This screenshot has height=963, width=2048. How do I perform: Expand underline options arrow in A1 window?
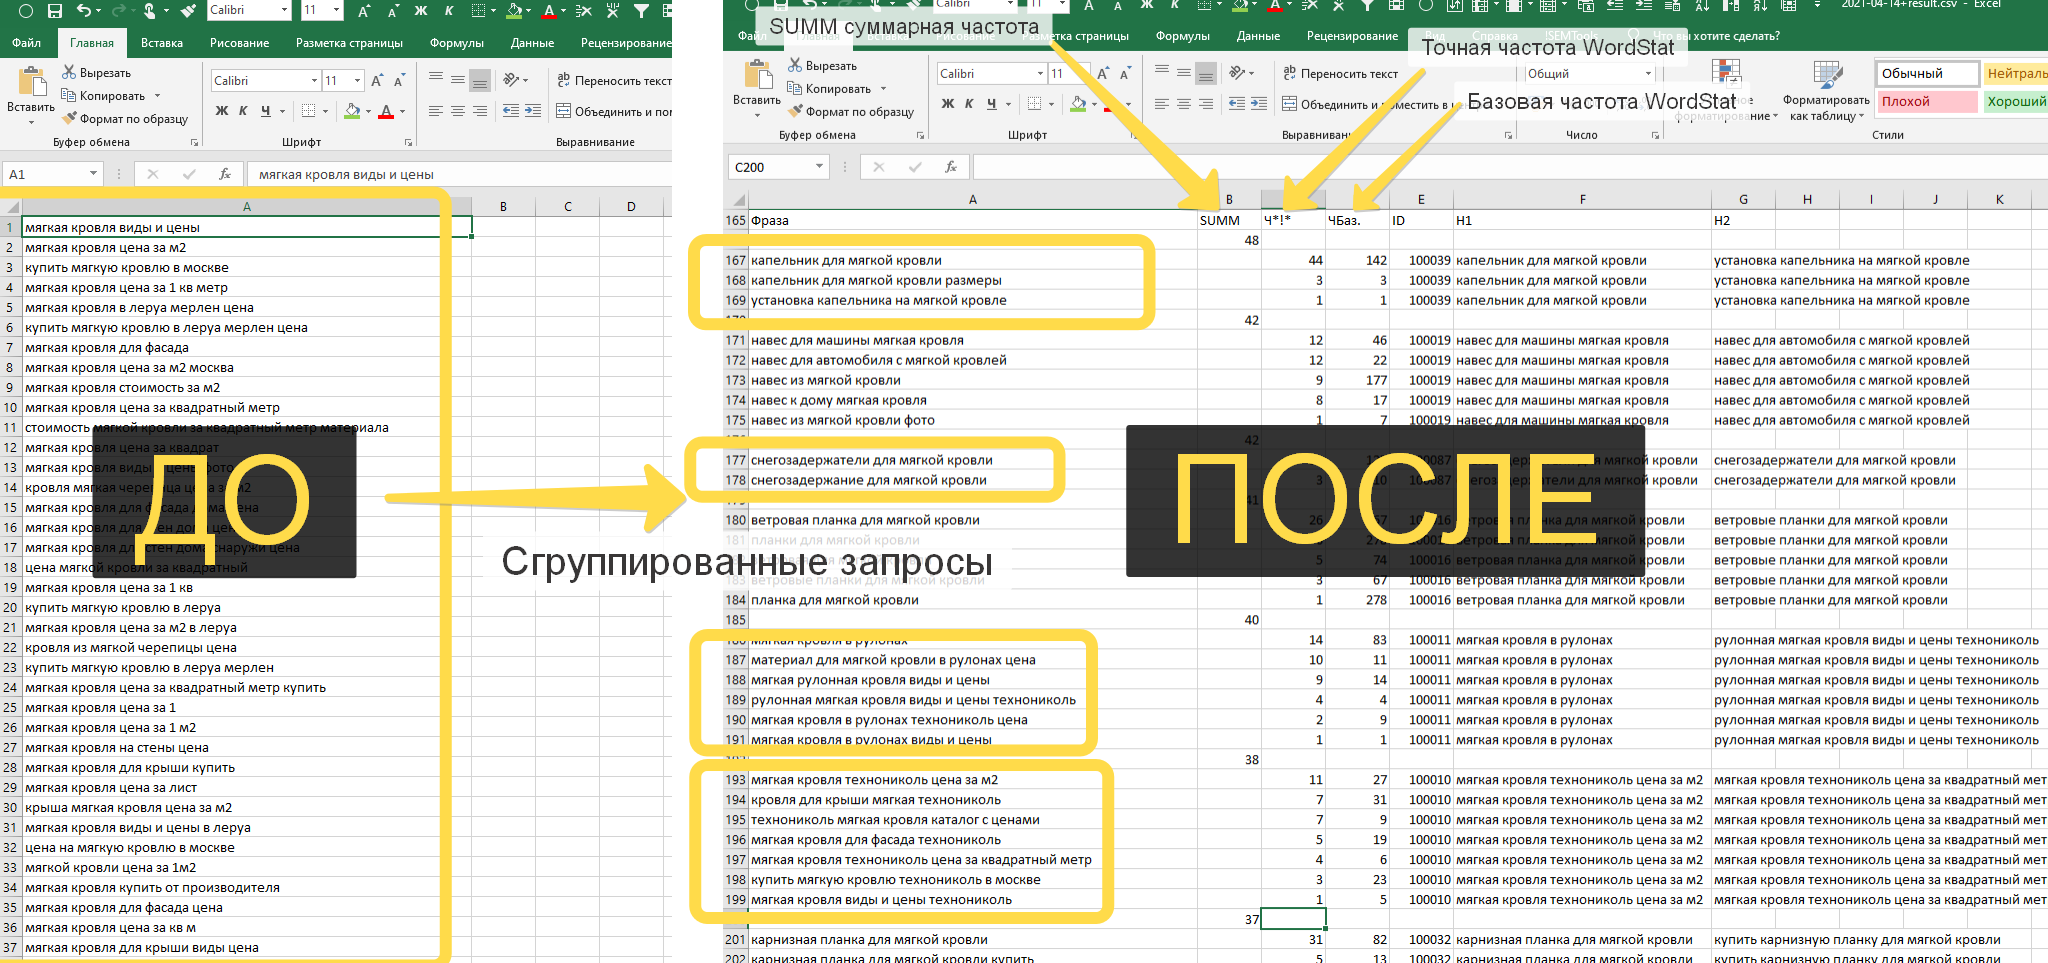click(x=283, y=111)
